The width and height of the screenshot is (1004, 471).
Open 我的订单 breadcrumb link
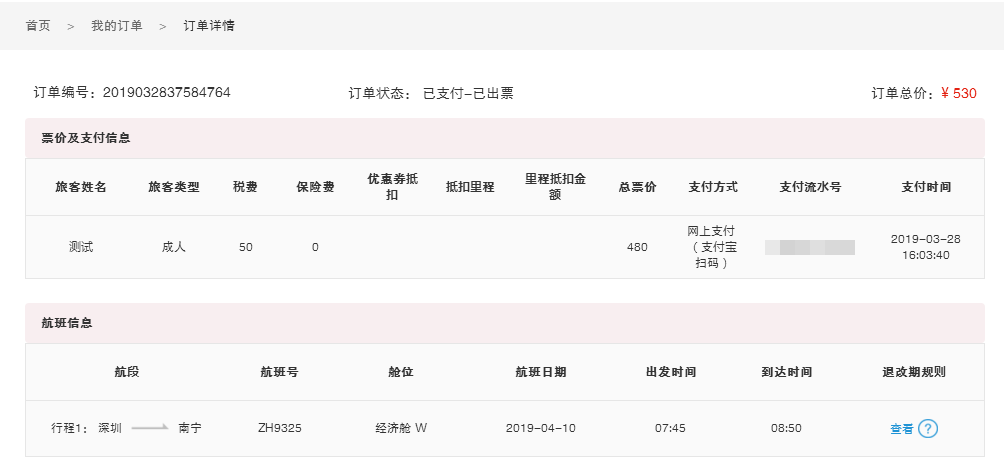[116, 25]
